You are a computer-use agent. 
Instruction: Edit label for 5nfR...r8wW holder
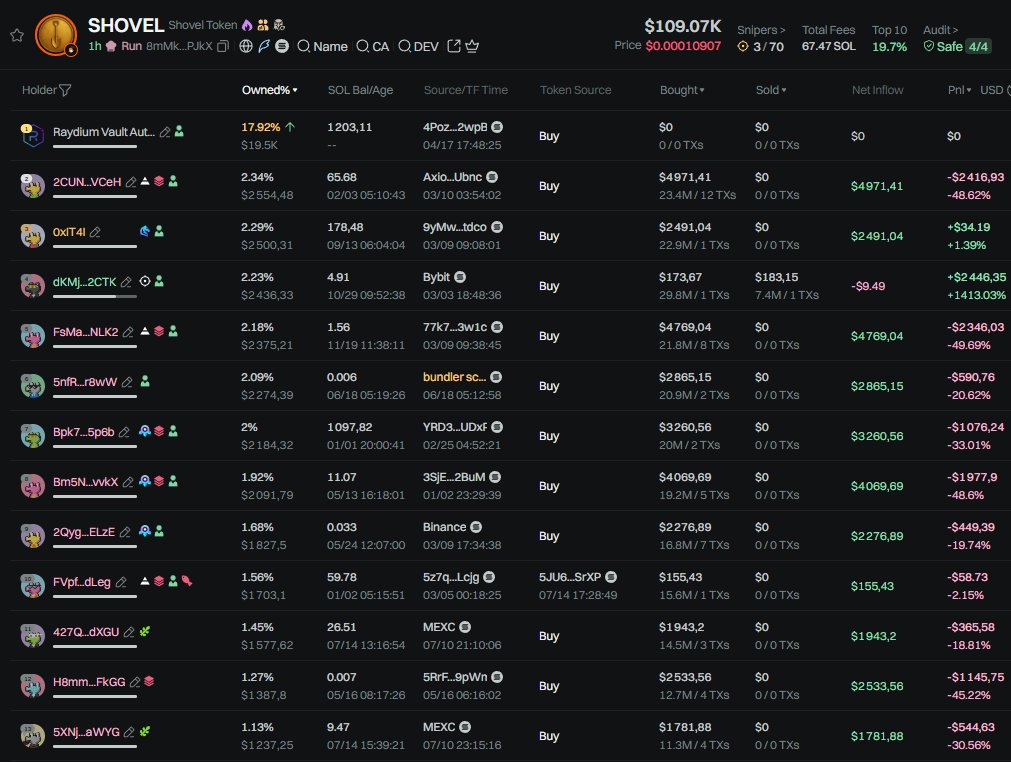(x=127, y=382)
